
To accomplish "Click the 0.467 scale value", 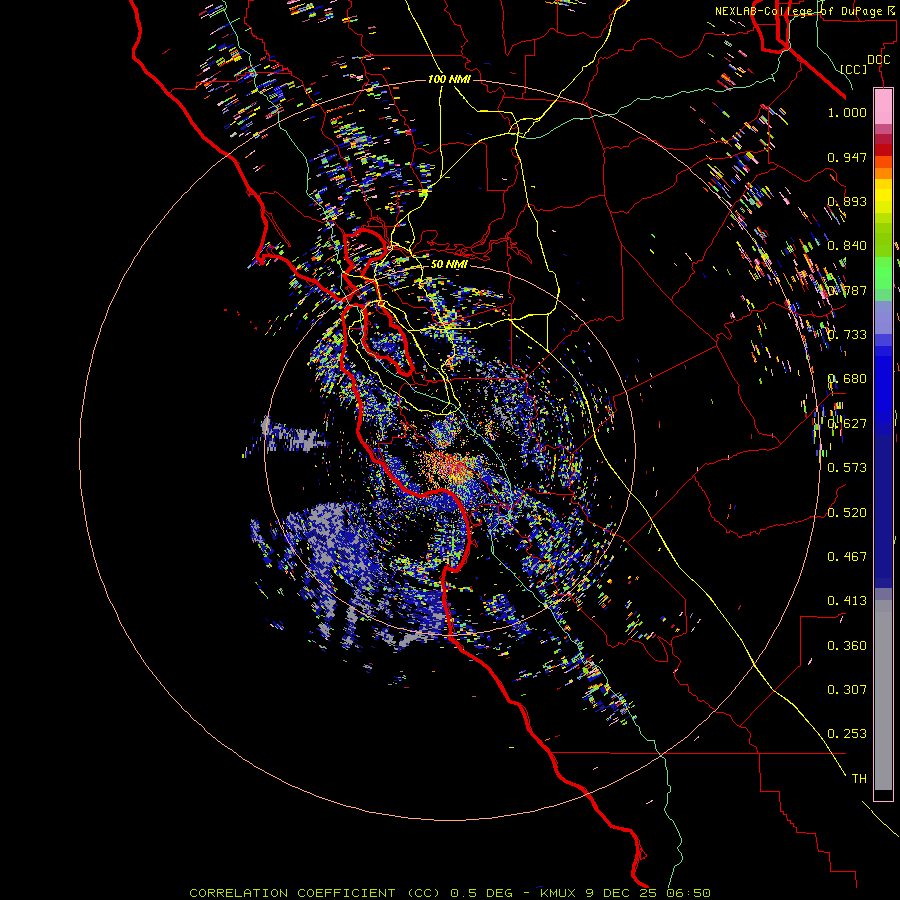I will coord(847,557).
